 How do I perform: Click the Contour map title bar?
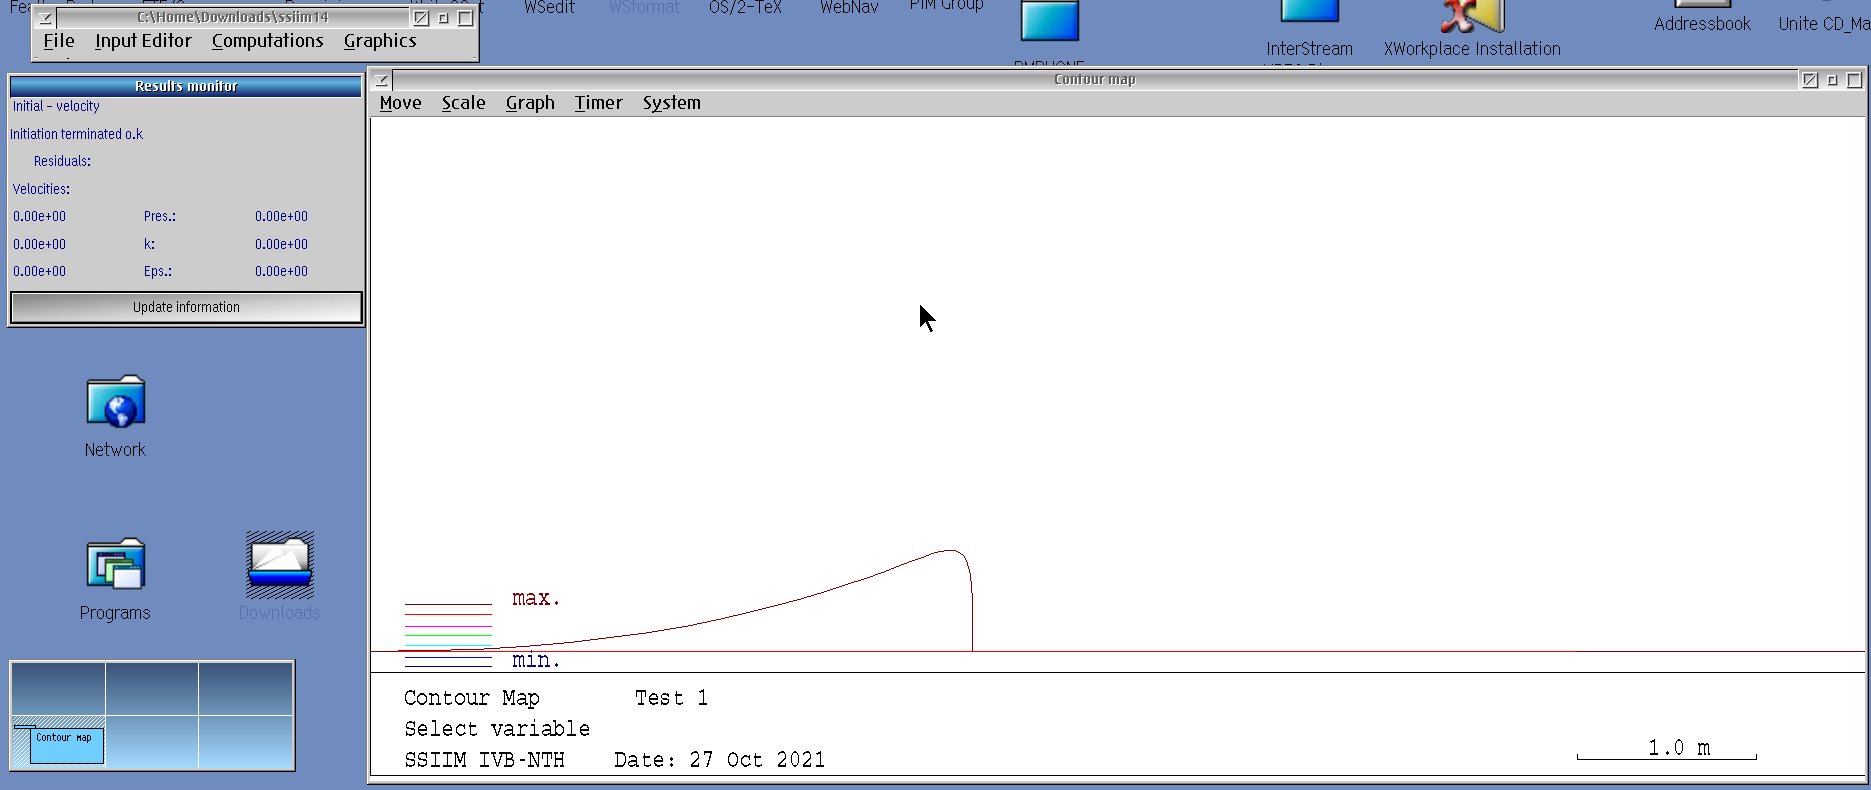coord(1095,80)
